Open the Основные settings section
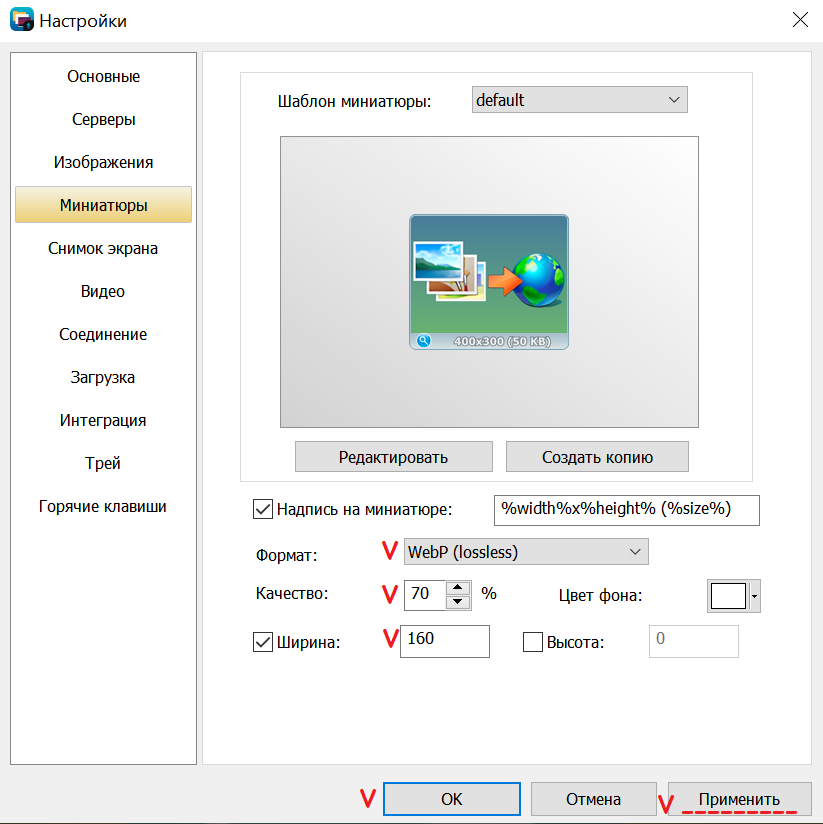 pos(104,76)
